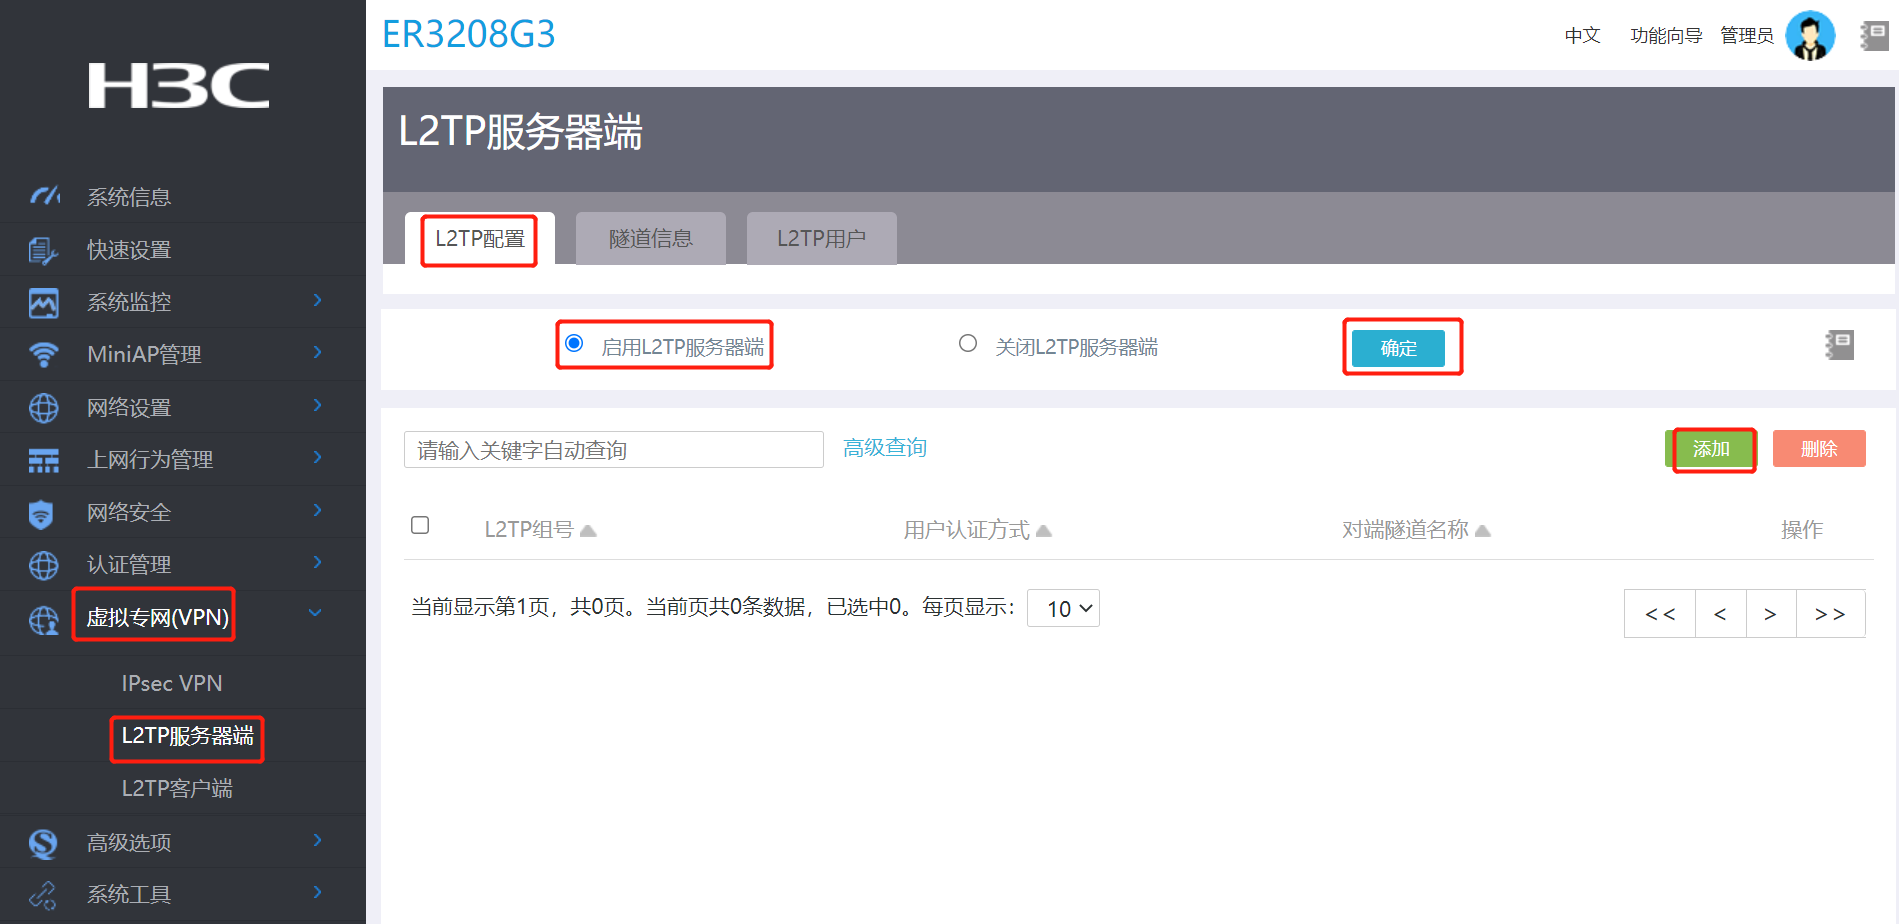1899x924 pixels.
Task: Click the red 删除 button
Action: coord(1819,449)
